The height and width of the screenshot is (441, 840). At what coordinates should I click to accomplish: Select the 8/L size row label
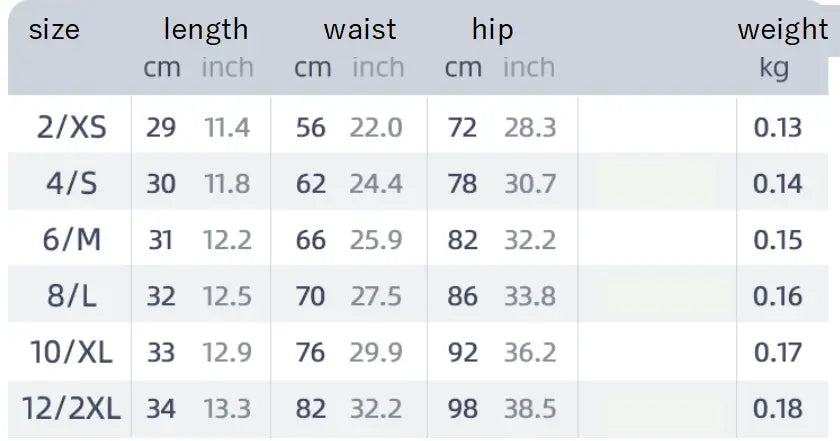click(x=70, y=296)
